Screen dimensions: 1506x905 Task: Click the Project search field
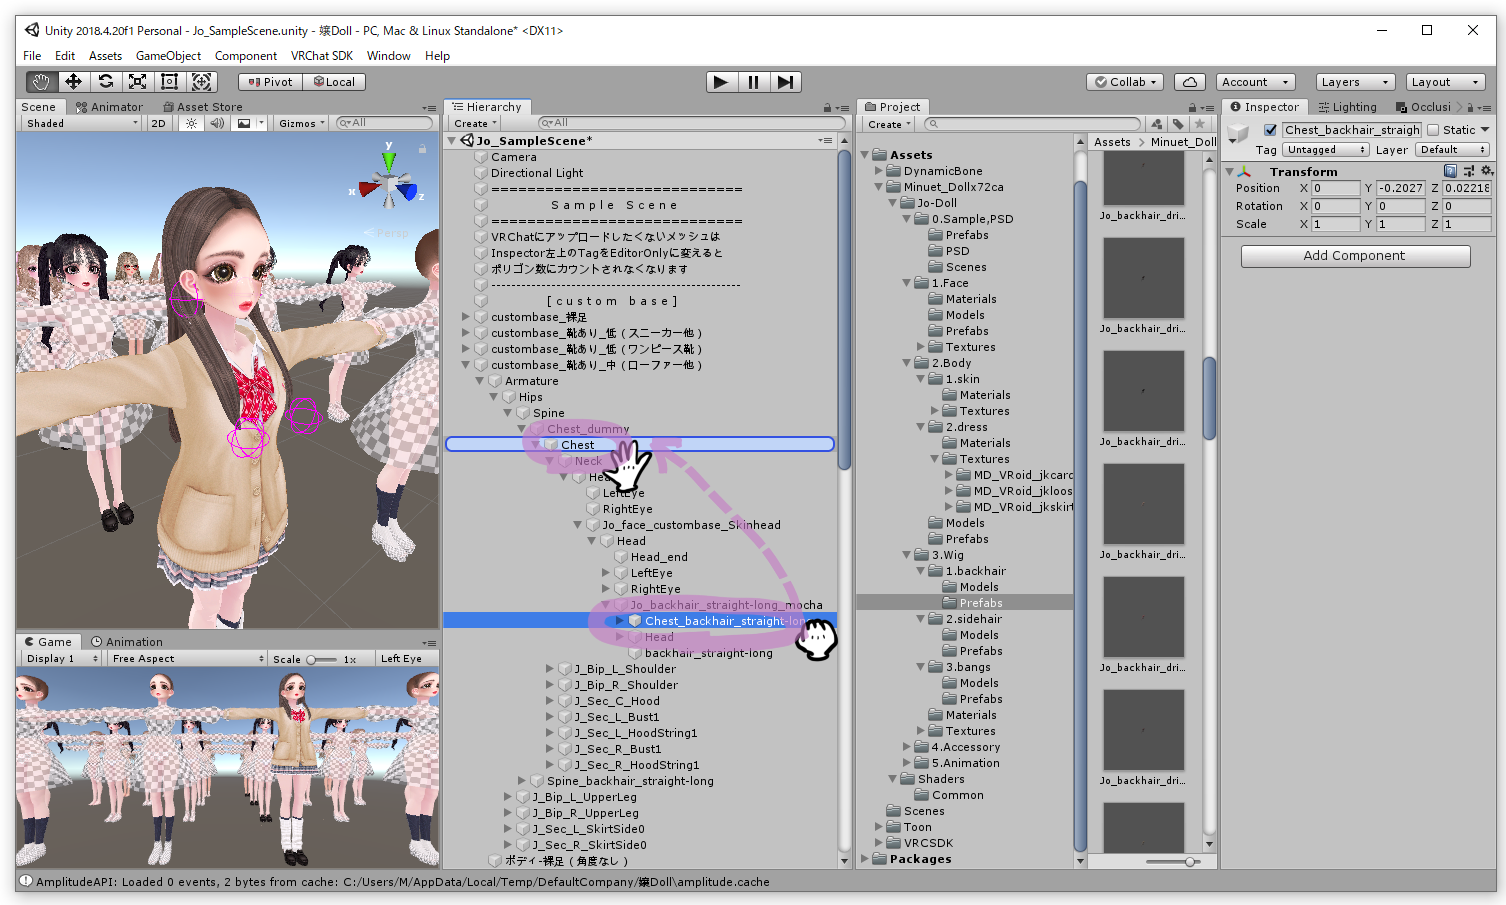tap(1032, 124)
